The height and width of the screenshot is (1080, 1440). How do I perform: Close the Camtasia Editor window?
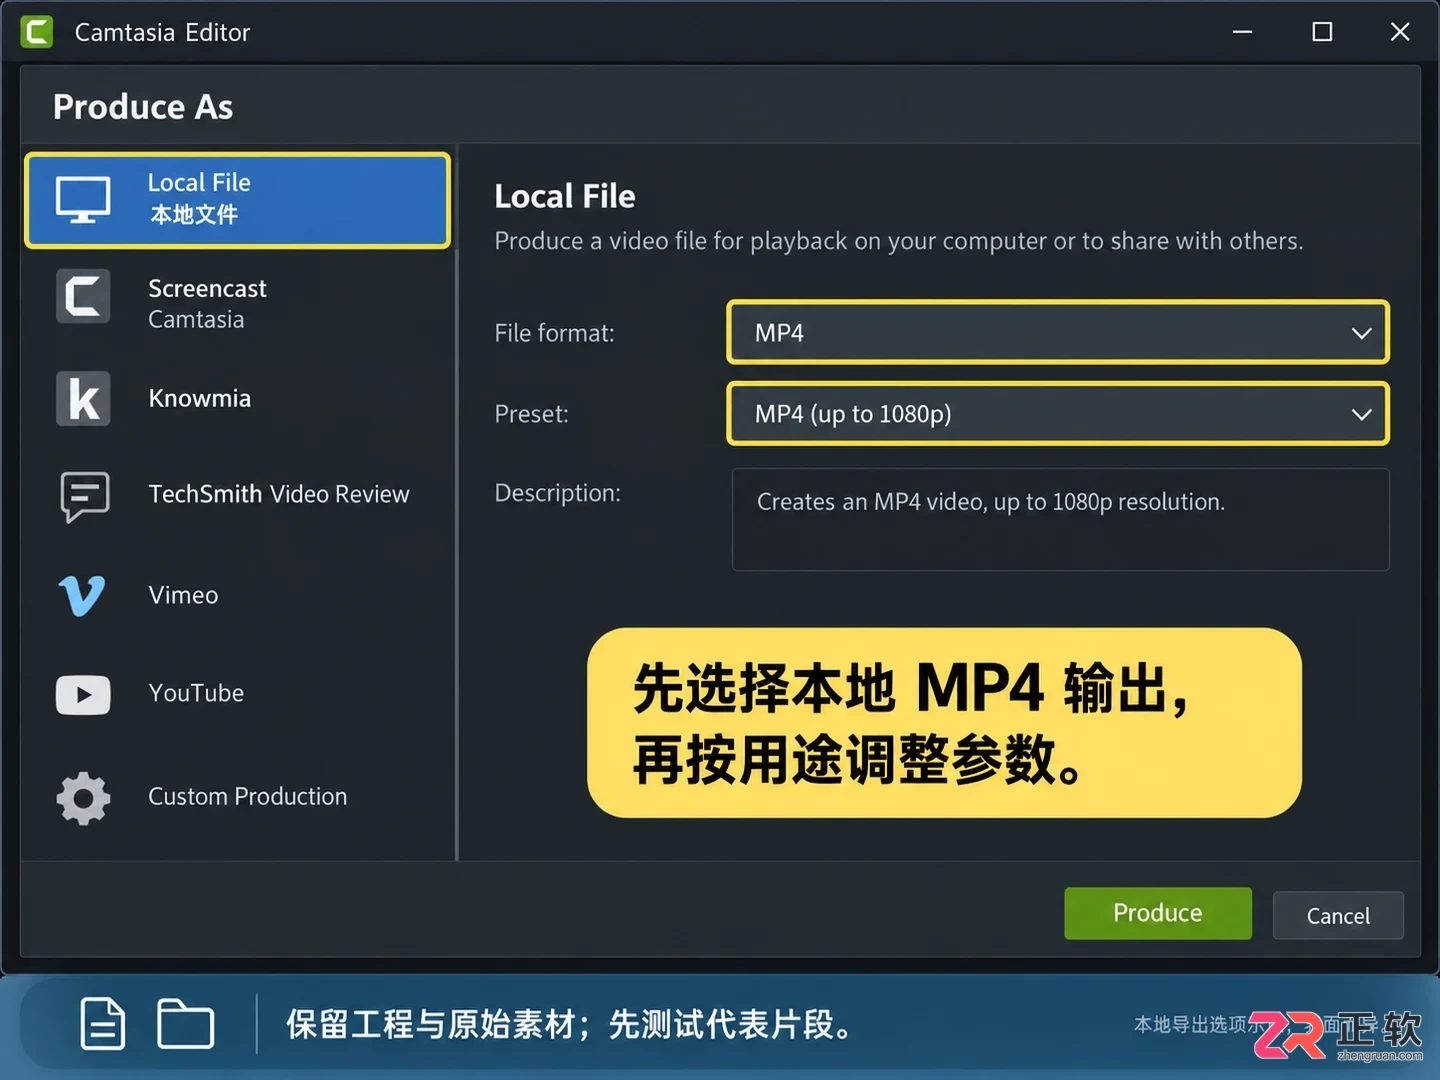tap(1400, 32)
